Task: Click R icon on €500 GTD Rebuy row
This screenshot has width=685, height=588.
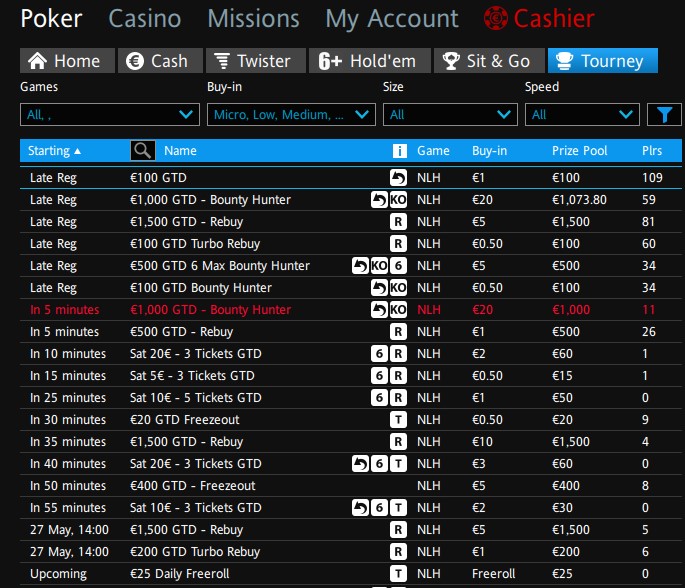Action: pos(398,332)
